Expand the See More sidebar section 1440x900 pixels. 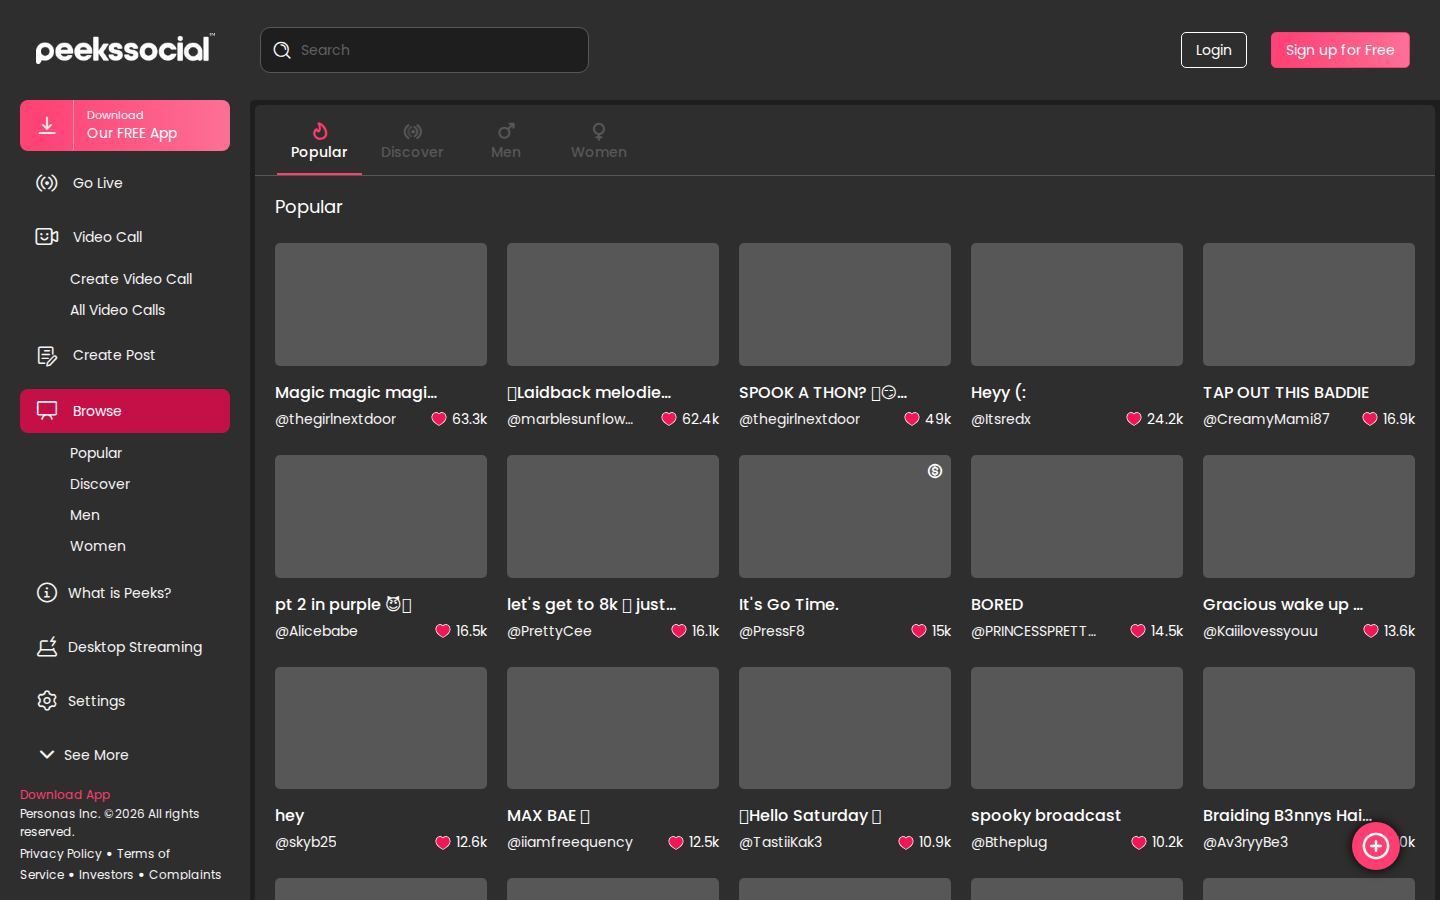84,755
